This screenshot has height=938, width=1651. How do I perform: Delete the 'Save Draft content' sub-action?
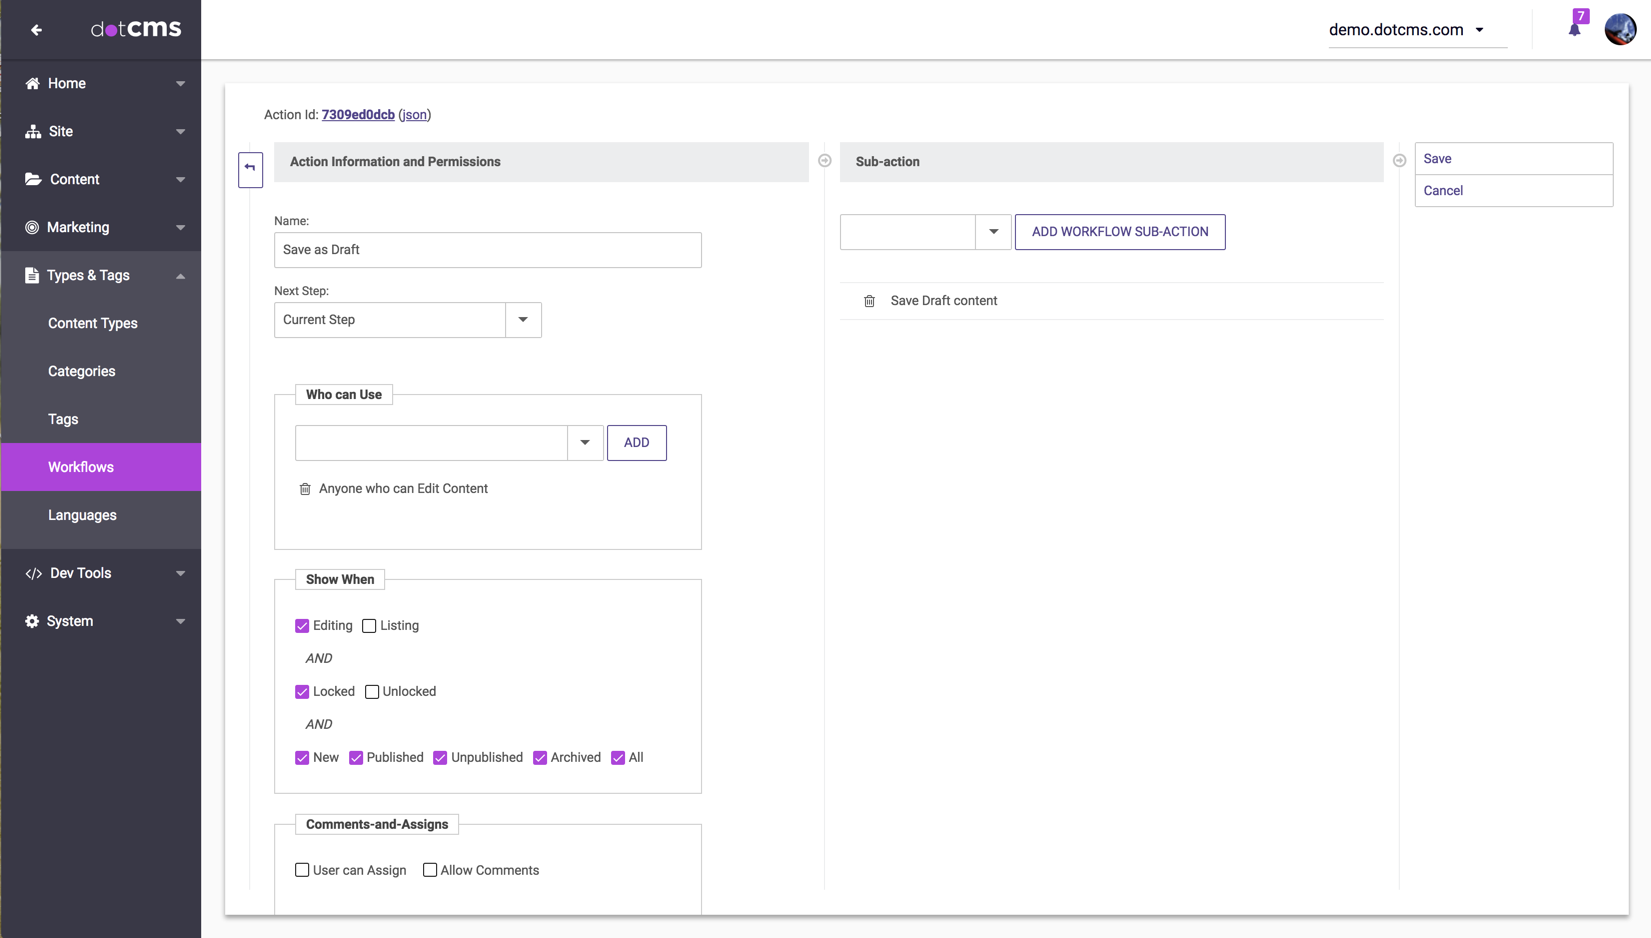(x=869, y=301)
